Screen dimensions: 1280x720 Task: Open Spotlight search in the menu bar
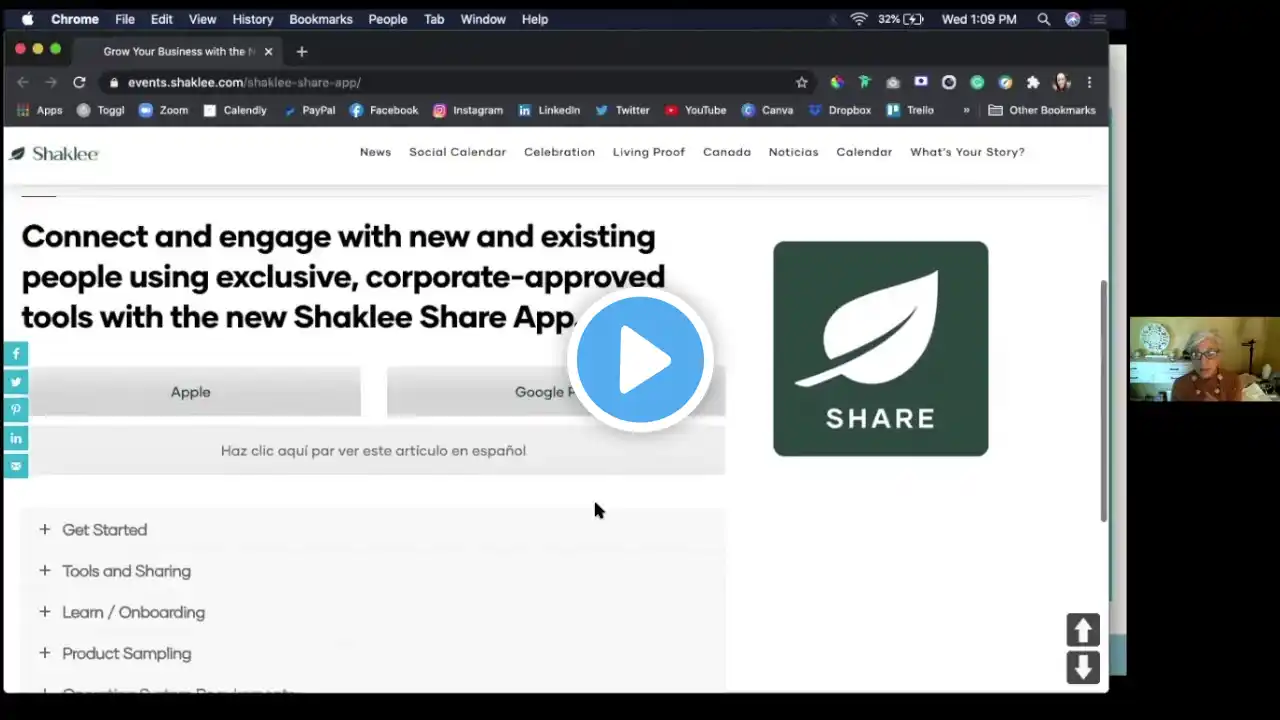[1043, 19]
